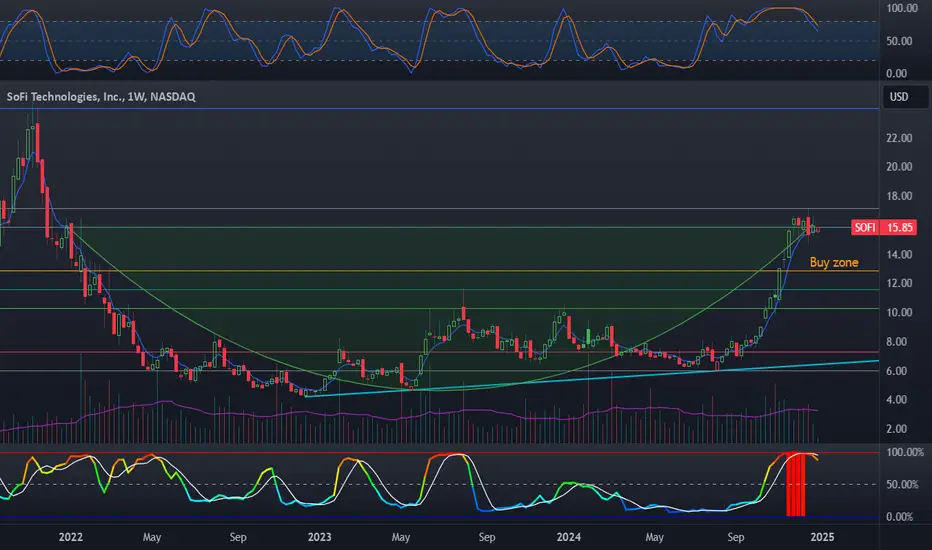This screenshot has width=932, height=550.
Task: Click the 2025 time axis label
Action: tap(822, 537)
